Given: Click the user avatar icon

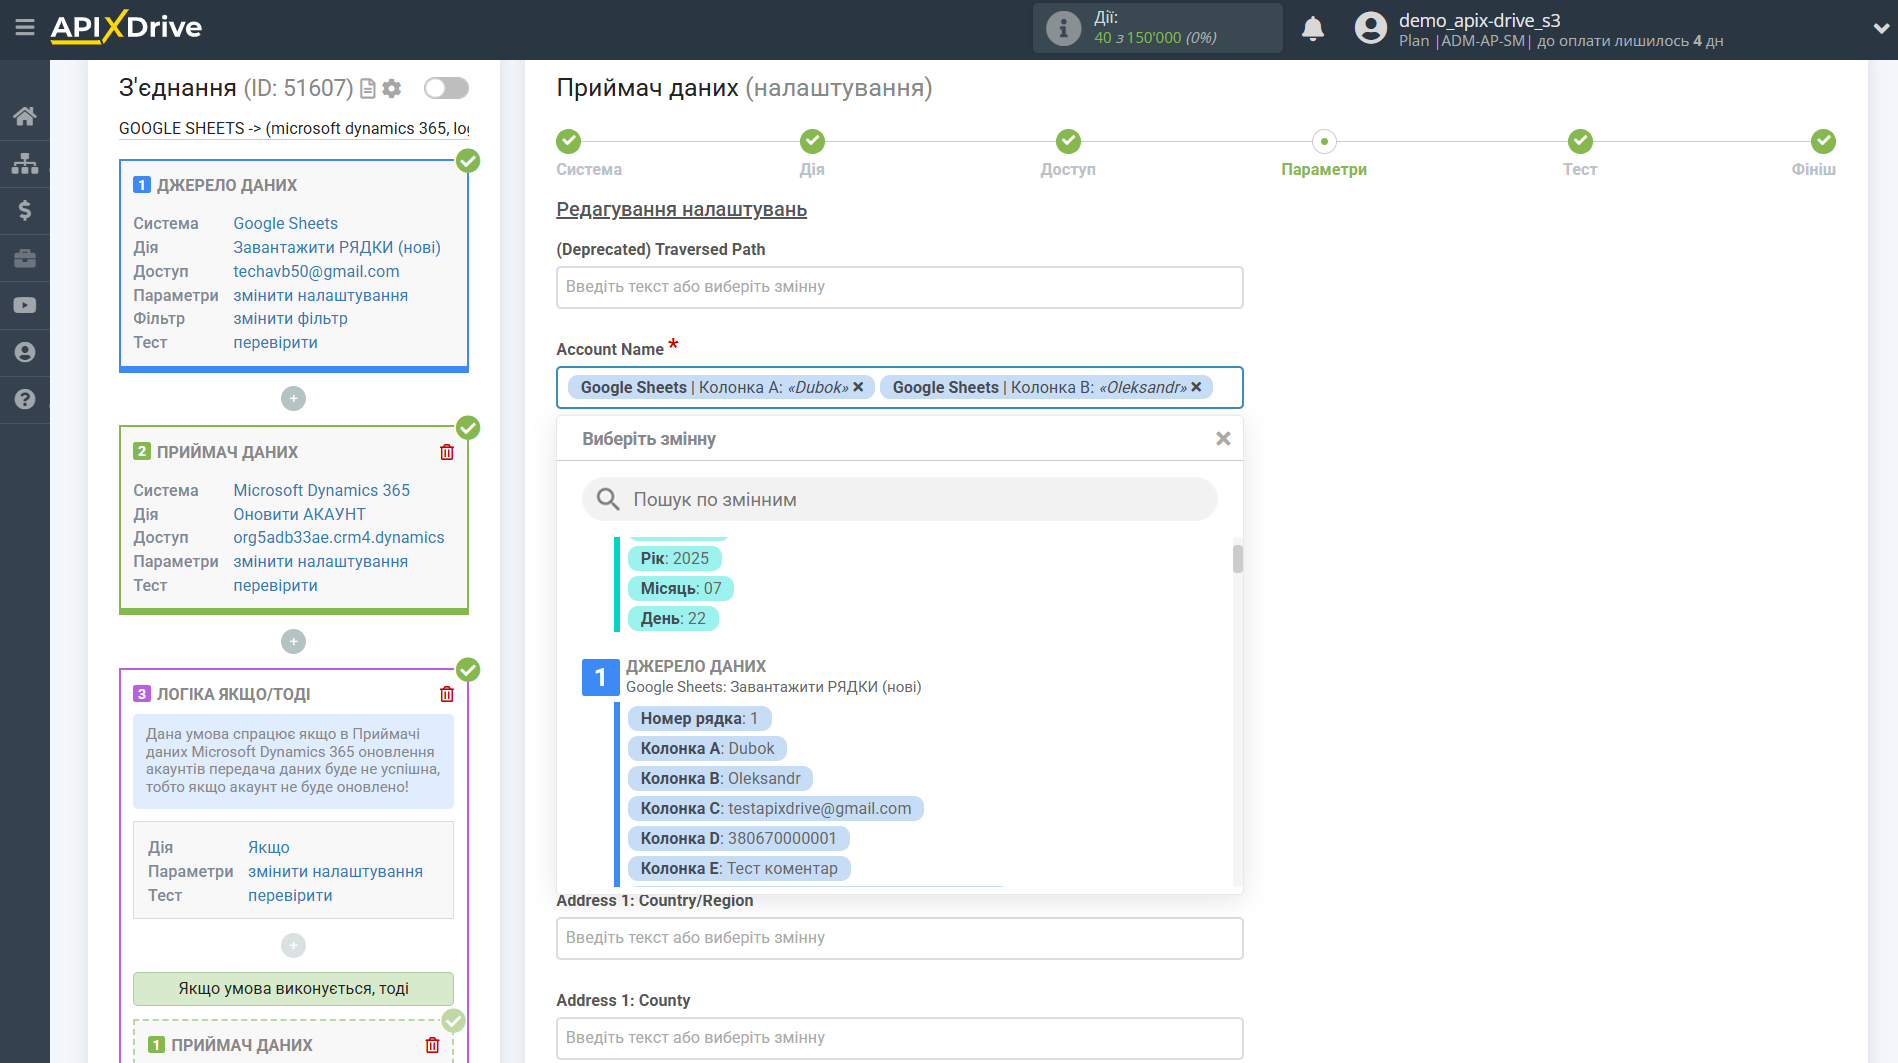Looking at the screenshot, I should (1371, 28).
